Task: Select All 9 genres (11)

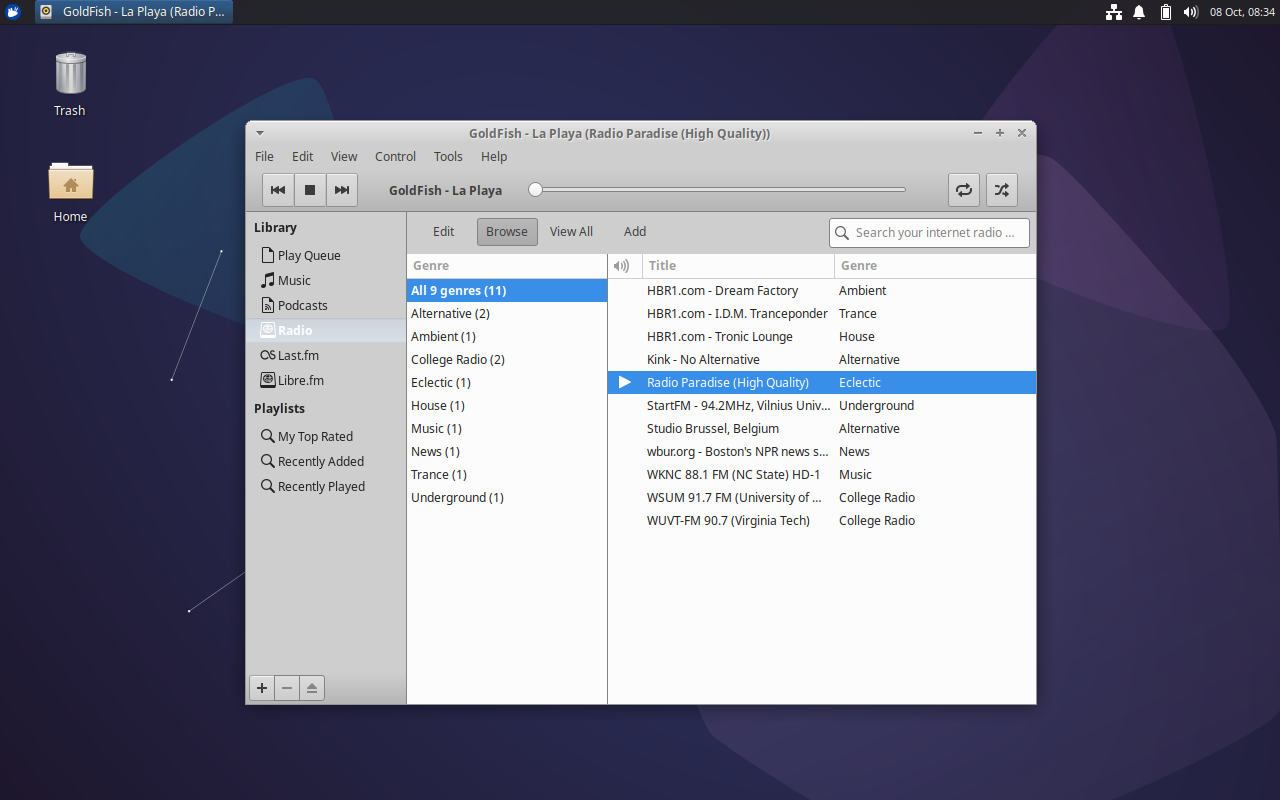Action: (507, 290)
